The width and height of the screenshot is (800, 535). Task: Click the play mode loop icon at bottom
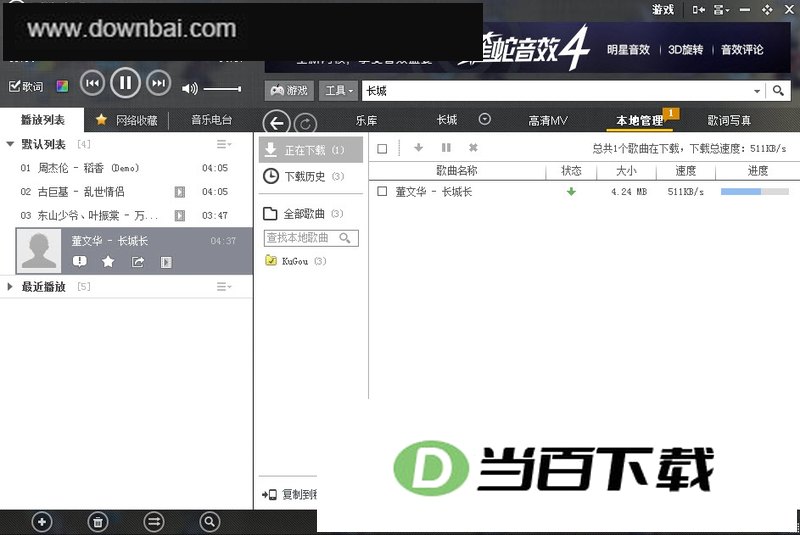click(x=154, y=522)
